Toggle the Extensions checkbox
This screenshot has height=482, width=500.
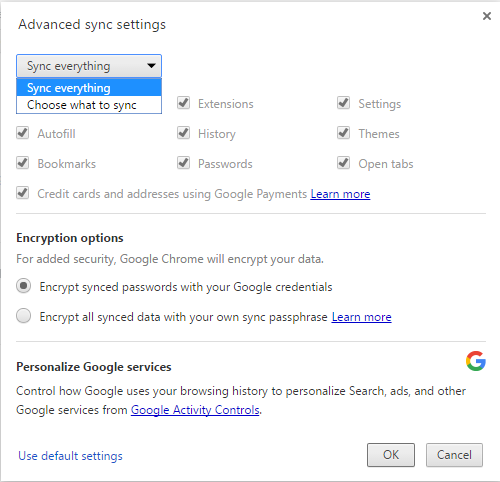[183, 103]
